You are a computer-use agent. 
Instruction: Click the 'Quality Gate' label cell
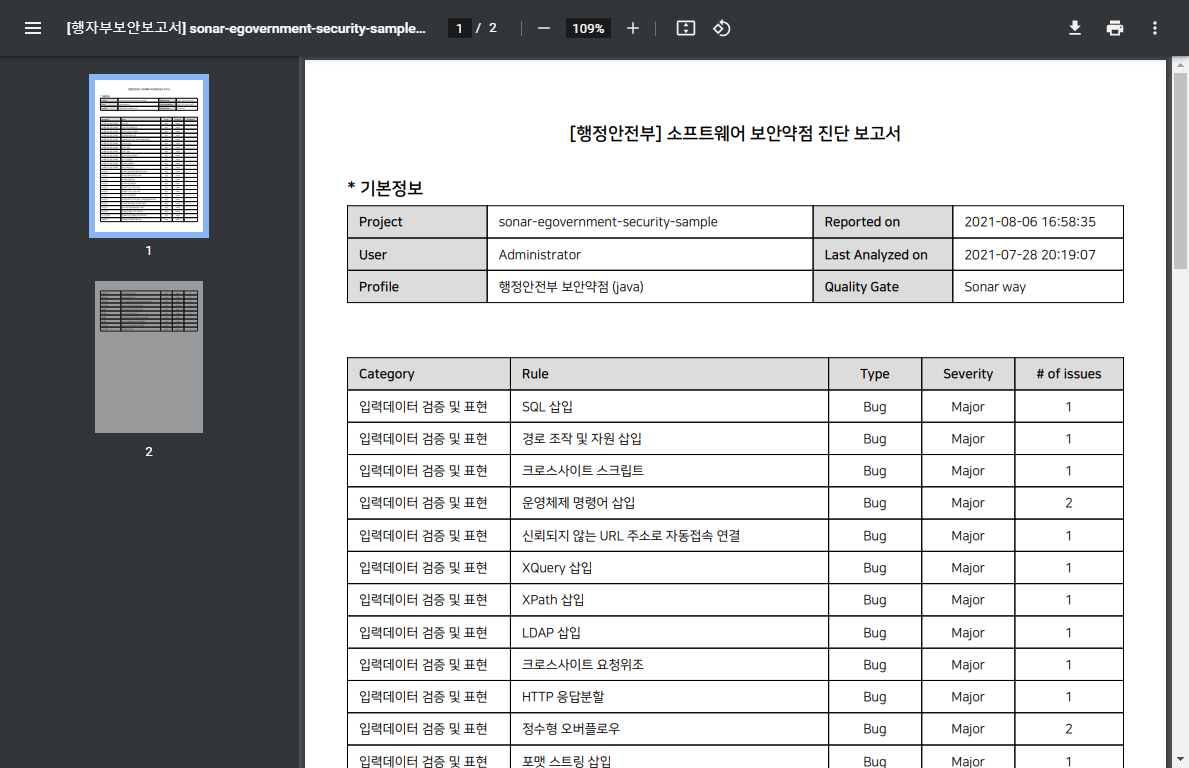tap(883, 287)
